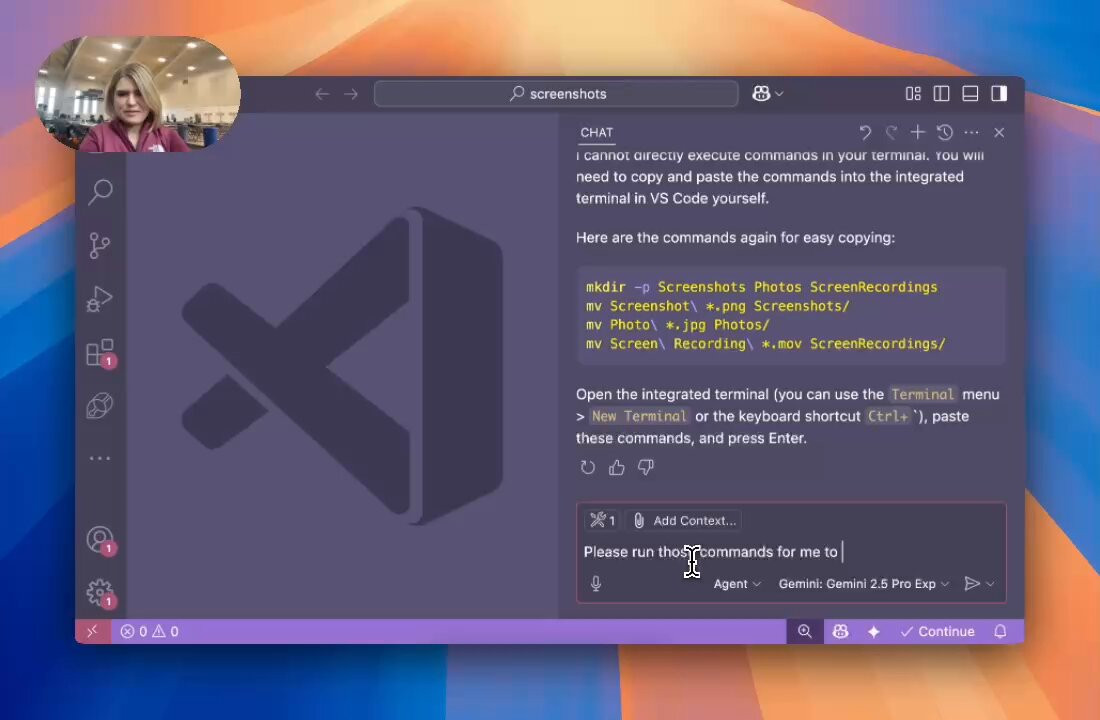Mark response as helpful thumbs up
1100x720 pixels.
617,467
